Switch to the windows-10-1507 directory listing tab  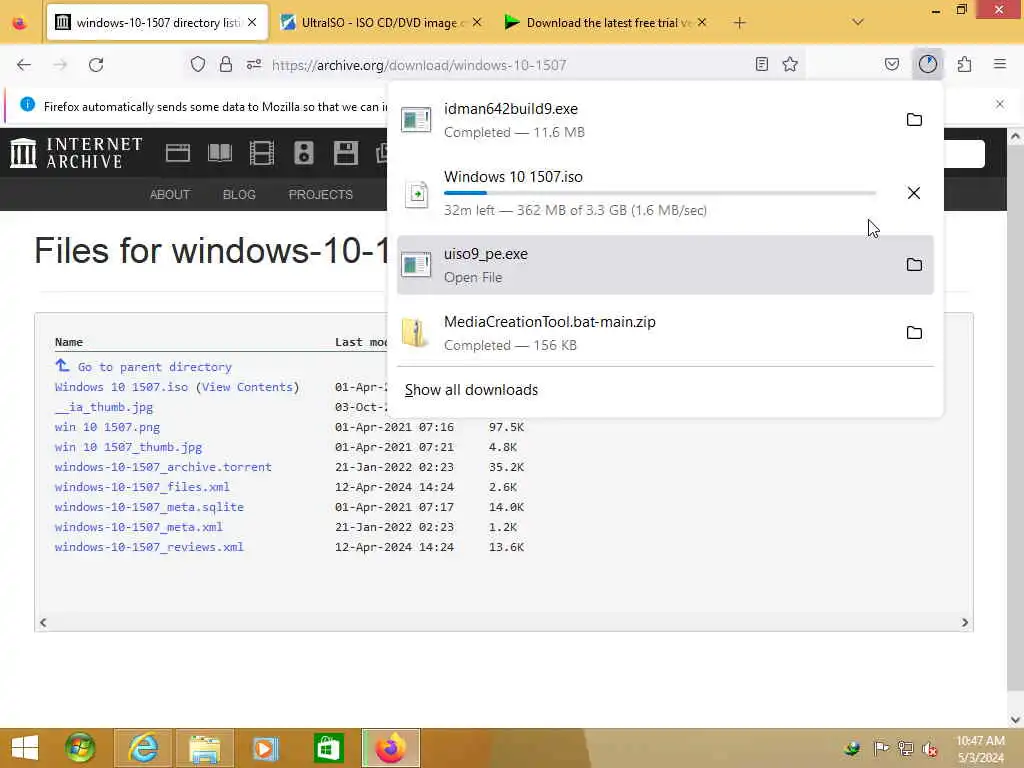tap(157, 23)
